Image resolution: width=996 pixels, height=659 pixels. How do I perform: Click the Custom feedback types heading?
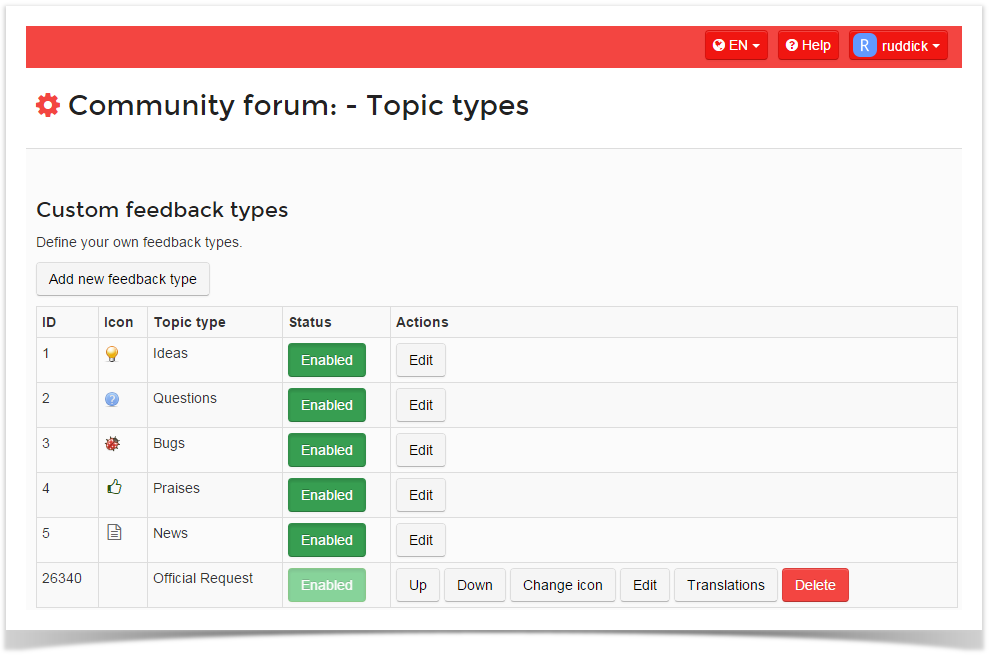tap(162, 210)
